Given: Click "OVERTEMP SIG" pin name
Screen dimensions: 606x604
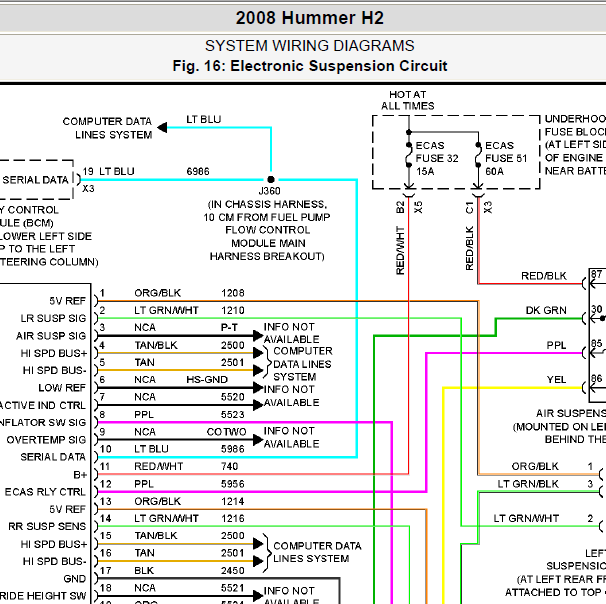Looking at the screenshot, I should [46, 440].
